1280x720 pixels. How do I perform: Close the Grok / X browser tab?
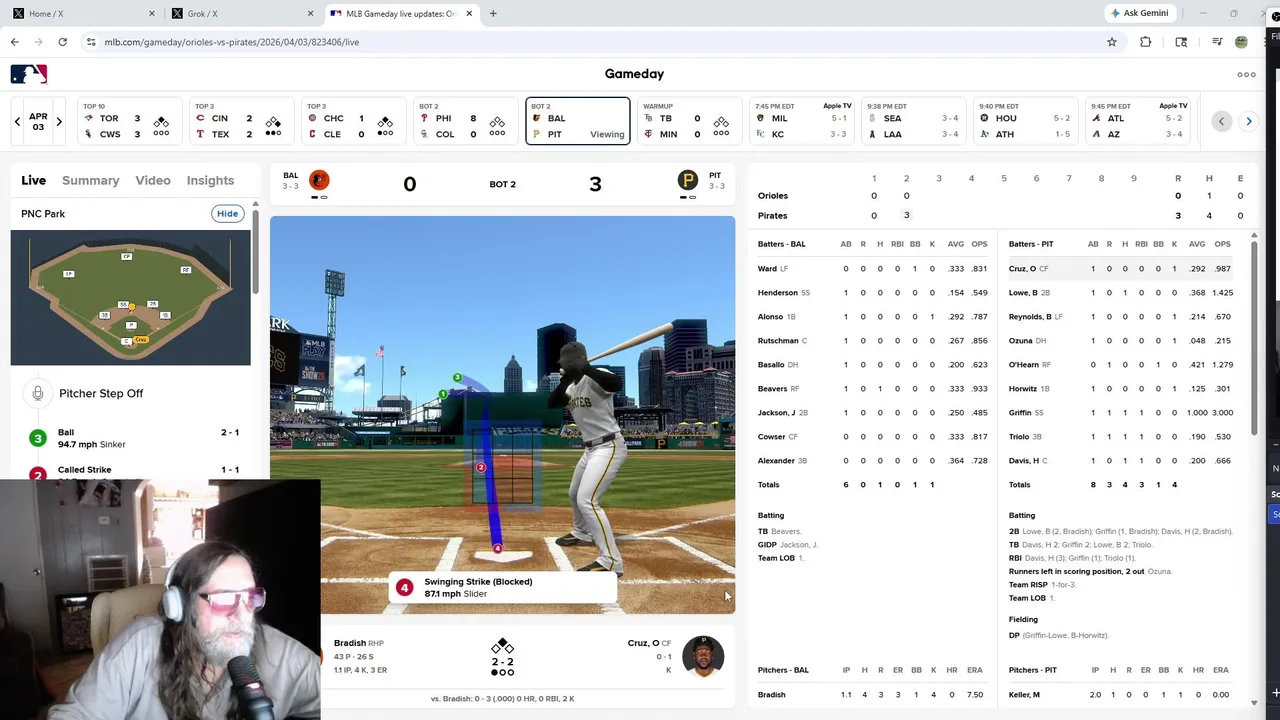(311, 14)
